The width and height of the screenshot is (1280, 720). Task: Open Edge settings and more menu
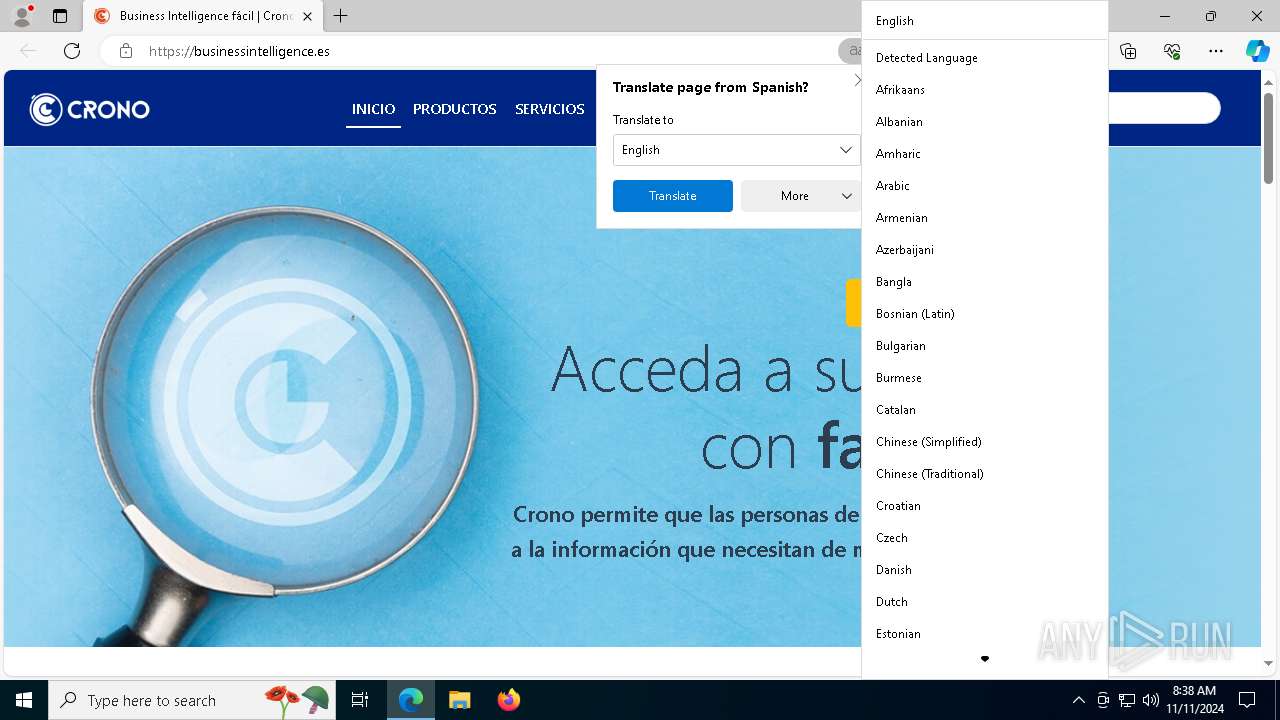pos(1216,51)
